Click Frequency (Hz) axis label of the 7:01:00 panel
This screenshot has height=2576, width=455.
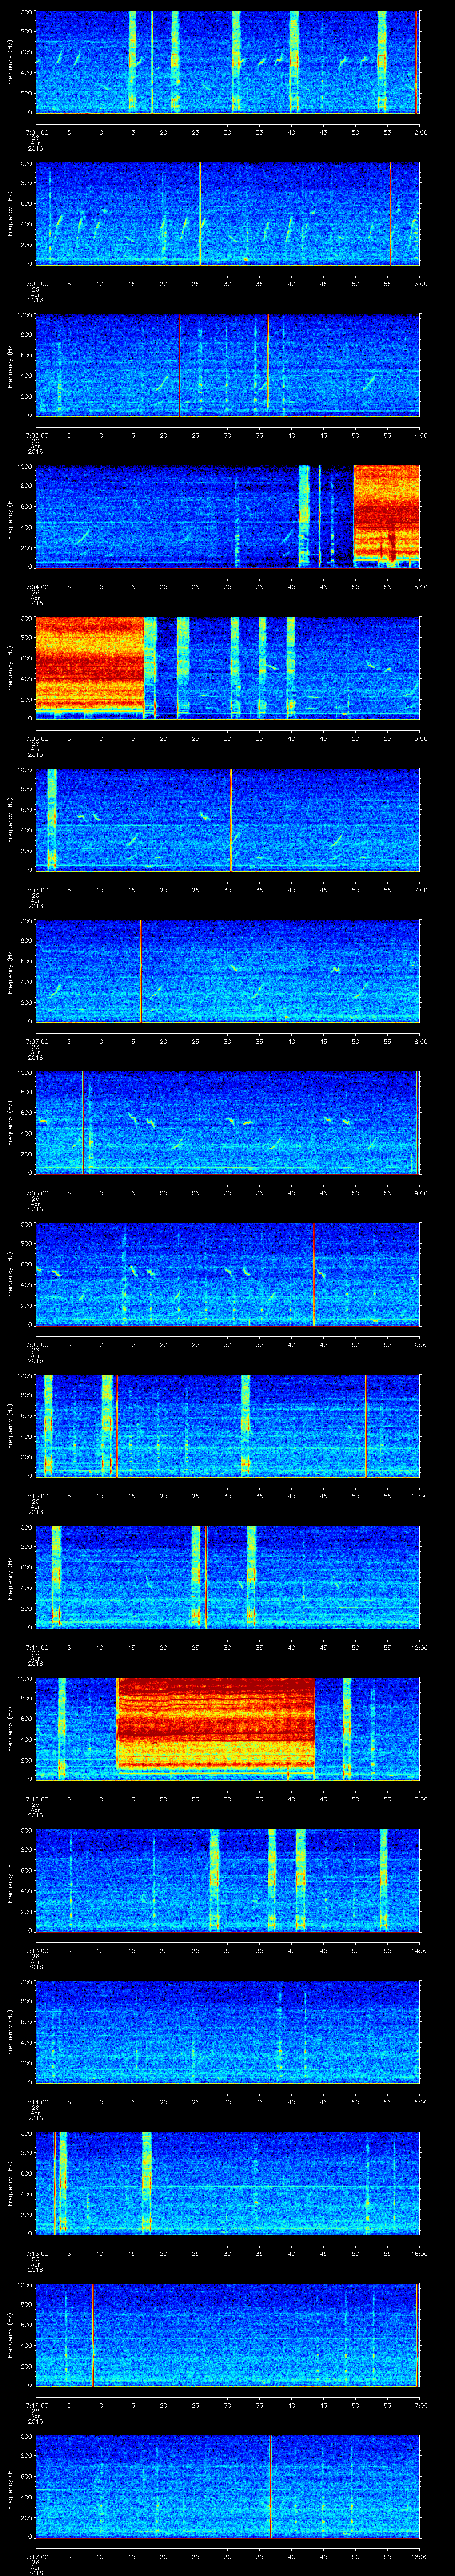(x=10, y=62)
